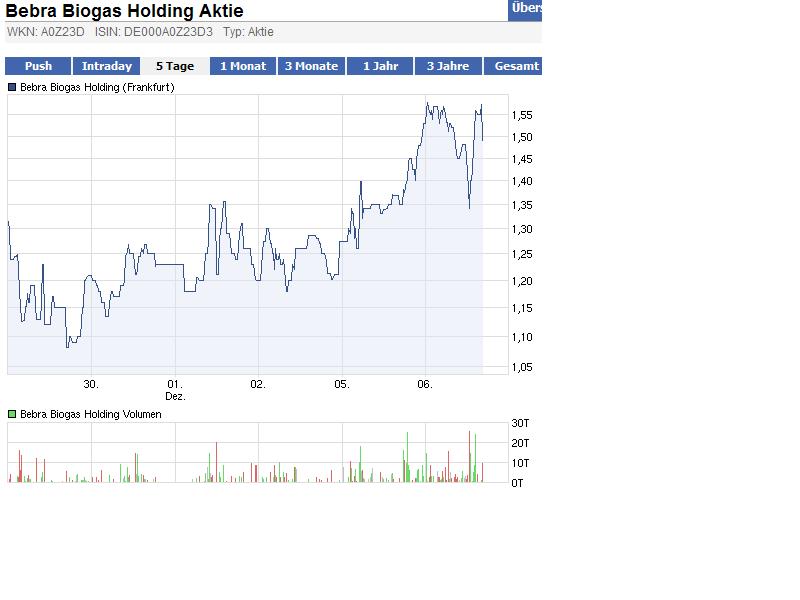Switch to 3 Monate view
This screenshot has width=800, height=600.
pyautogui.click(x=311, y=66)
